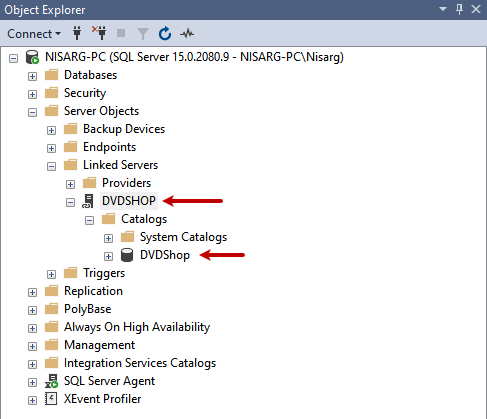Toggle the Auto Hide pin button
This screenshot has width=487, height=419.
coord(459,9)
